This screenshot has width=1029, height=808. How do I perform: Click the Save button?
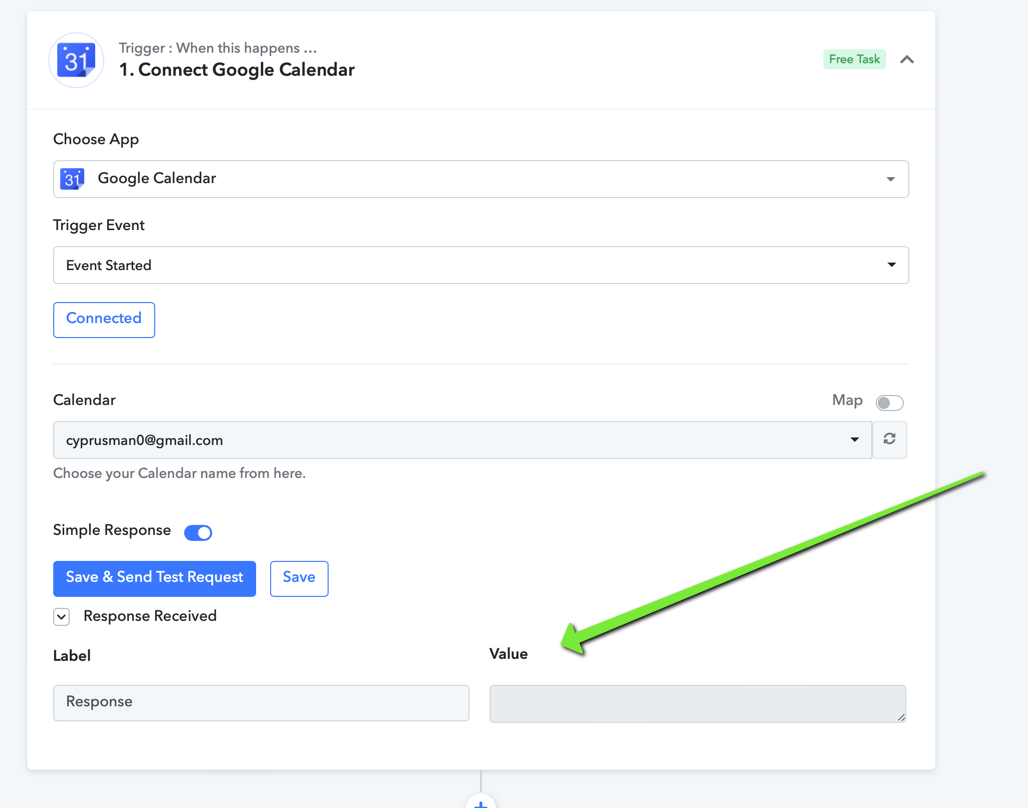pos(299,578)
